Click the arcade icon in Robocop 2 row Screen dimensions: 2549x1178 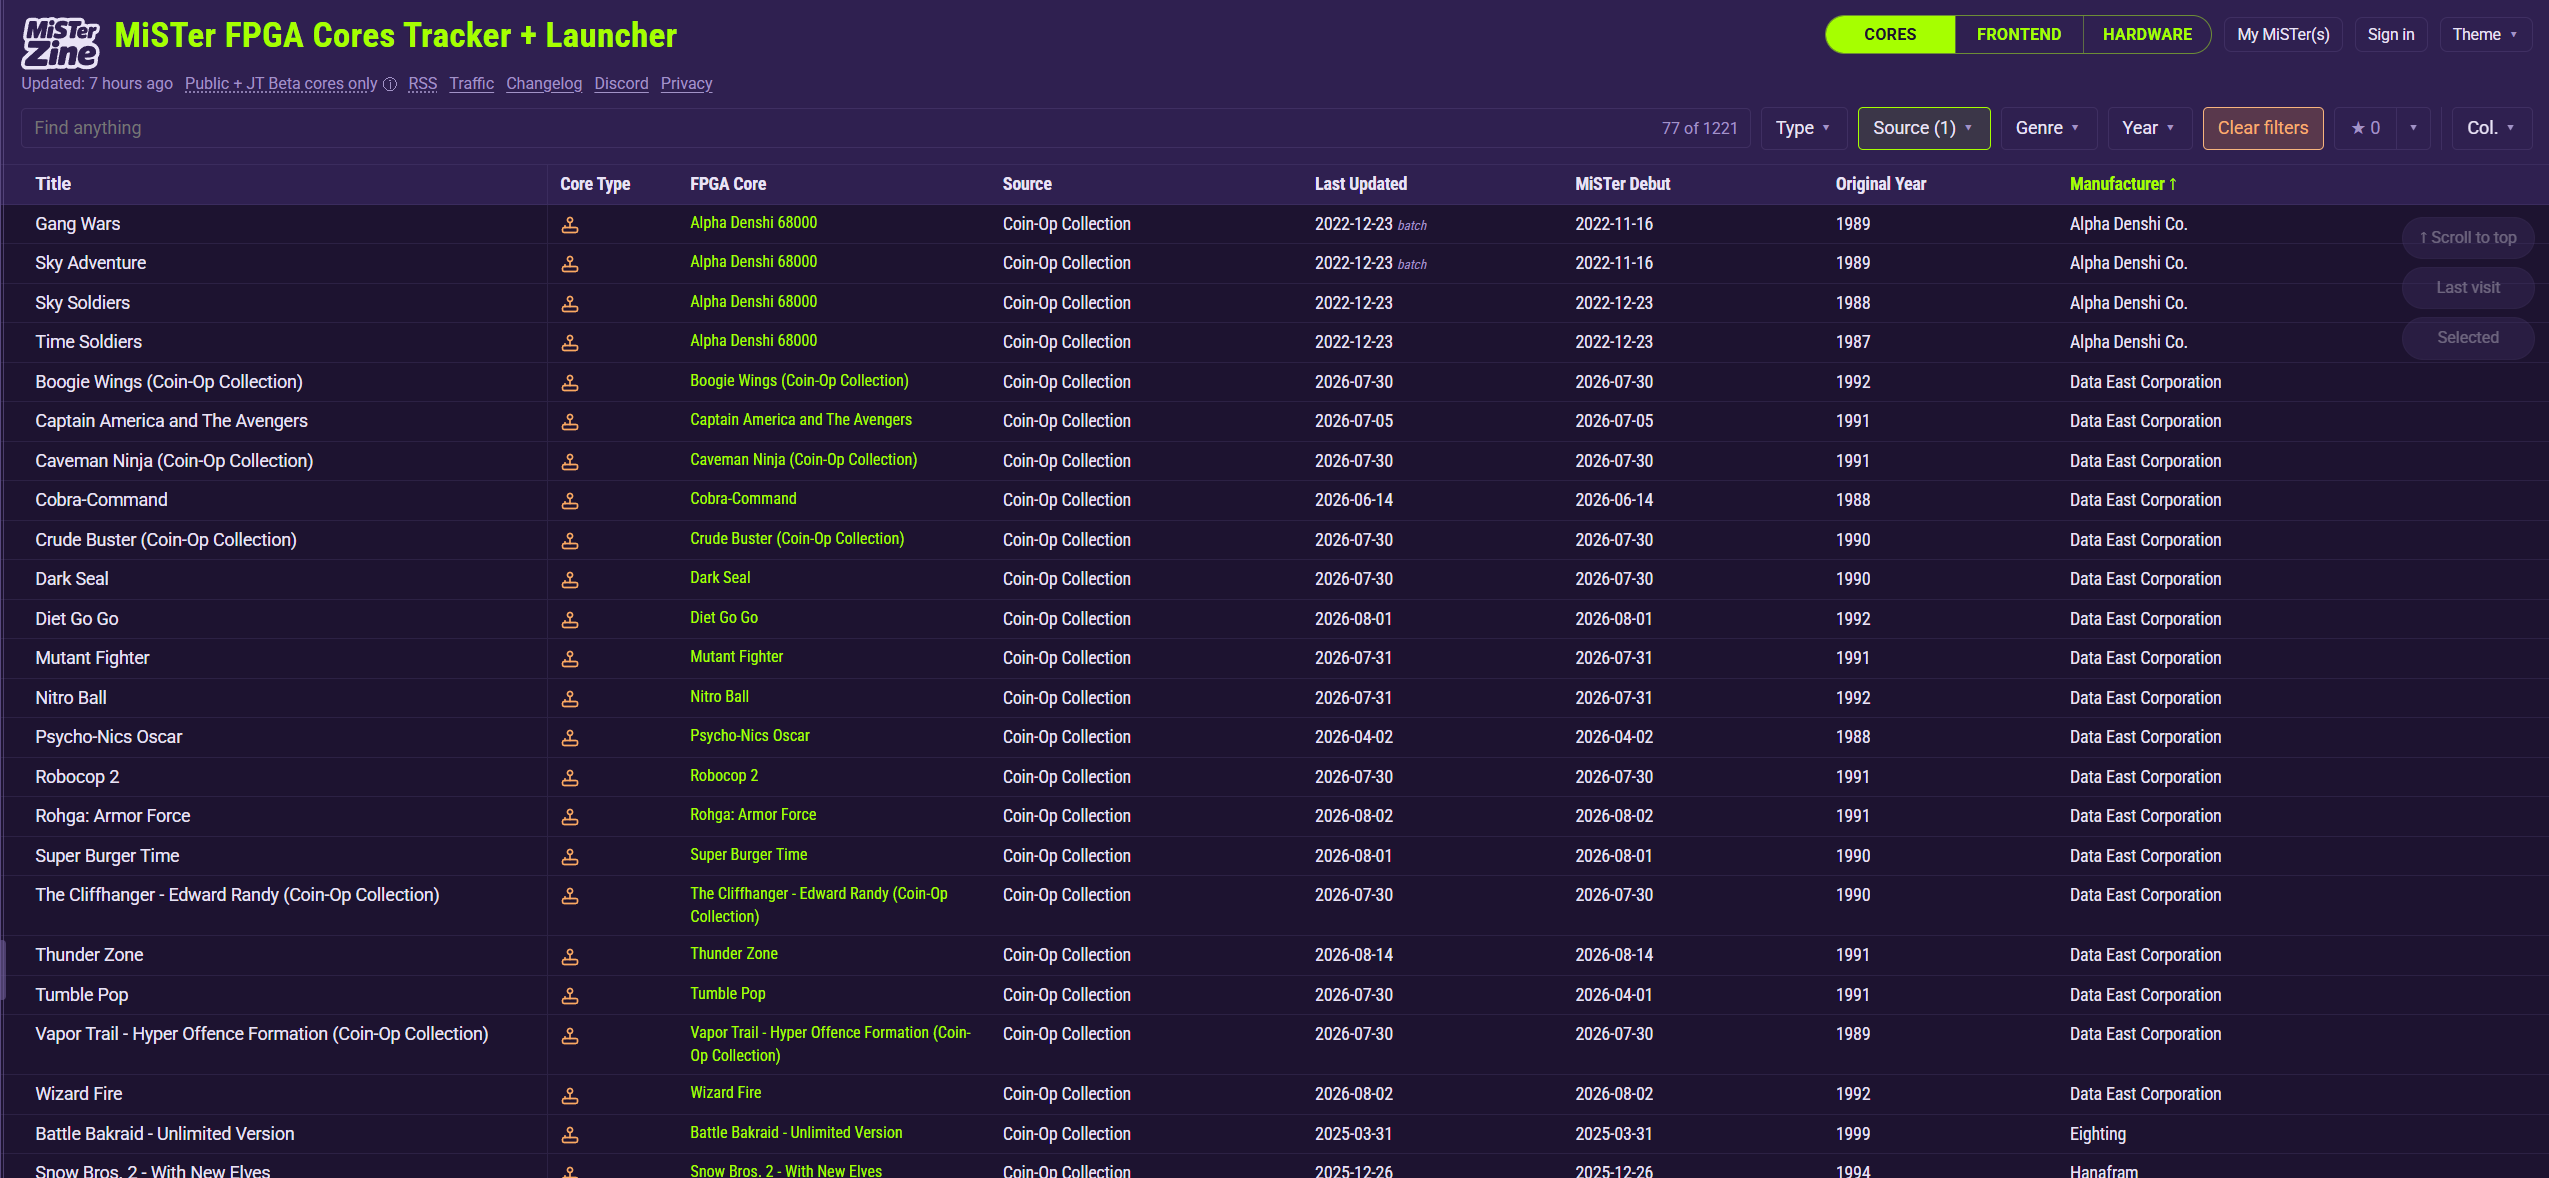(x=570, y=778)
